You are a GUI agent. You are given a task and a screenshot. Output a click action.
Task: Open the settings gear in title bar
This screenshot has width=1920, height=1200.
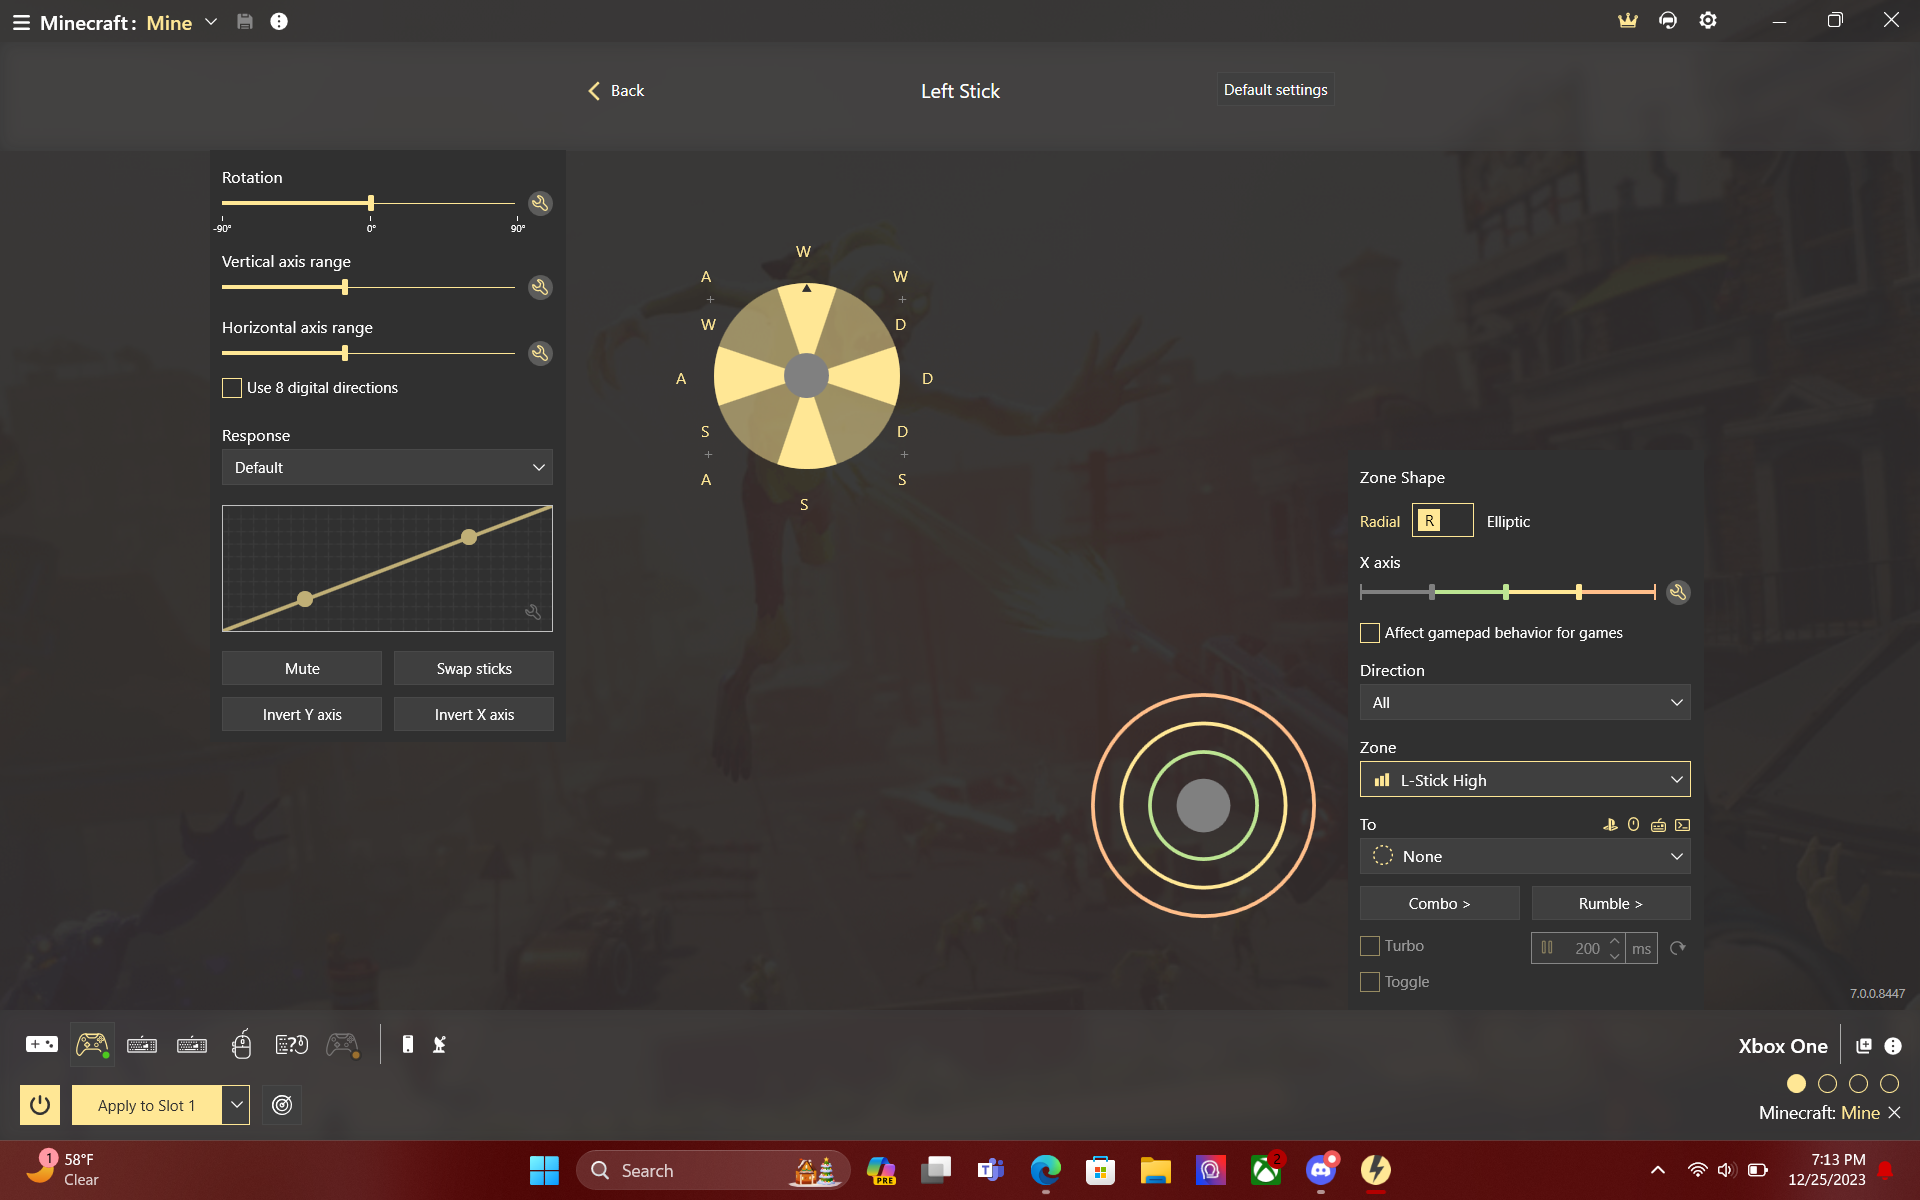(1708, 21)
